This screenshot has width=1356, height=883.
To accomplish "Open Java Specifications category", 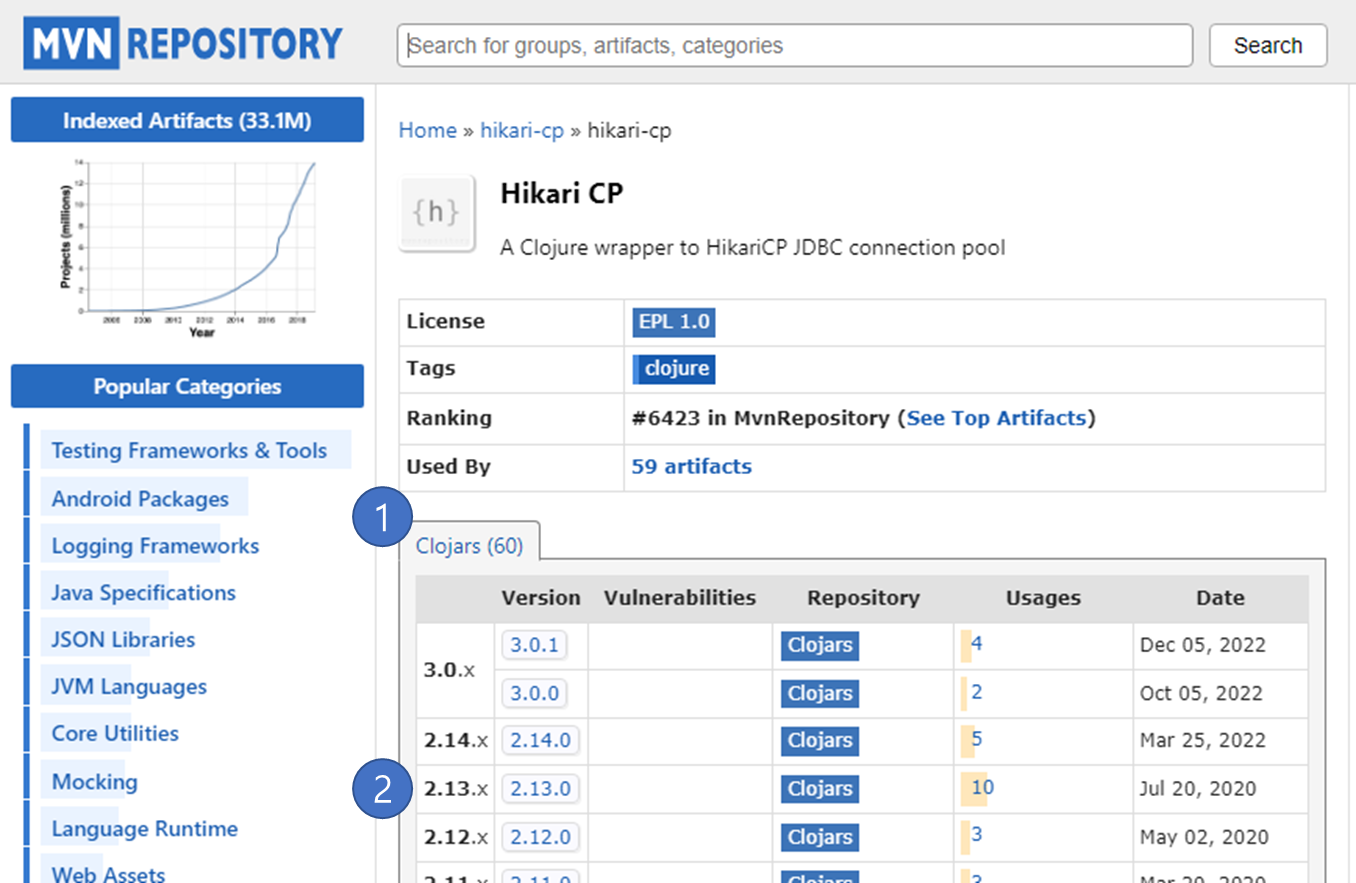I will coord(144,593).
